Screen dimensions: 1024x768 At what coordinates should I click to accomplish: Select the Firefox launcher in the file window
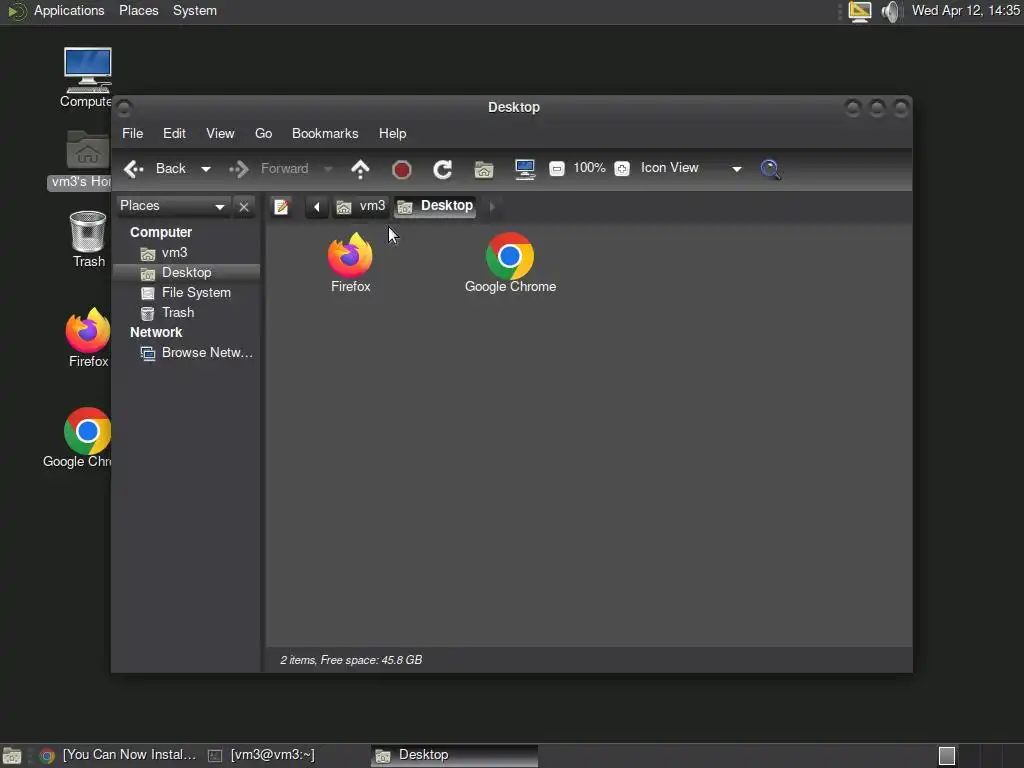[x=350, y=263]
